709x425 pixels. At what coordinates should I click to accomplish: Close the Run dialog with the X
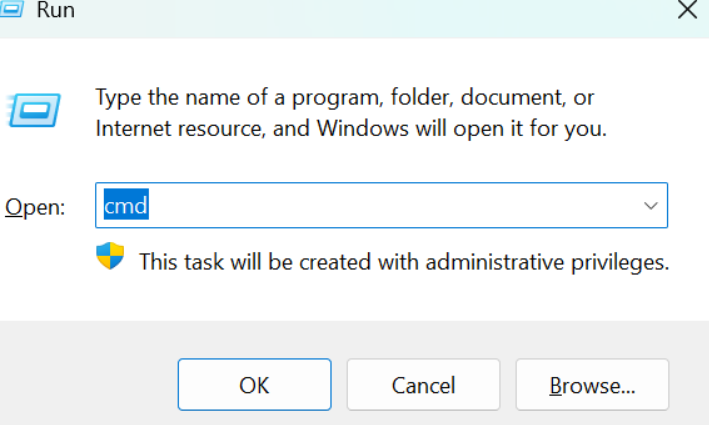[687, 9]
